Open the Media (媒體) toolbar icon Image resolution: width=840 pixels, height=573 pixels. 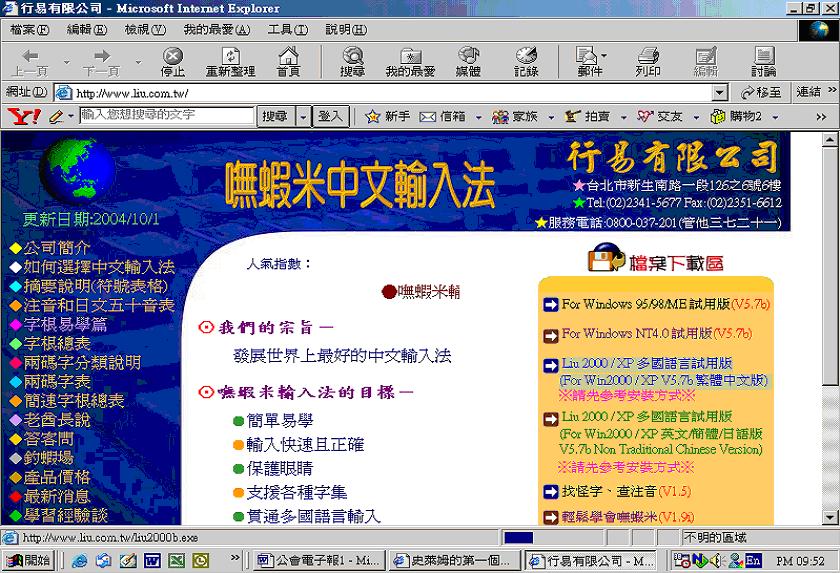click(x=468, y=62)
